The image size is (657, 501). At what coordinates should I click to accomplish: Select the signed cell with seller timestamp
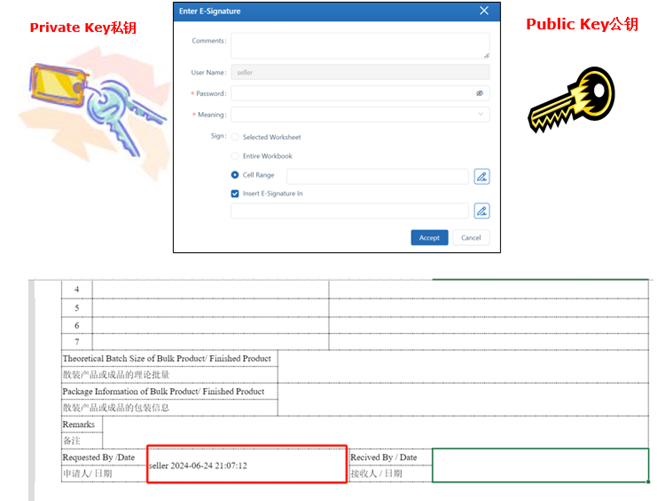click(246, 465)
